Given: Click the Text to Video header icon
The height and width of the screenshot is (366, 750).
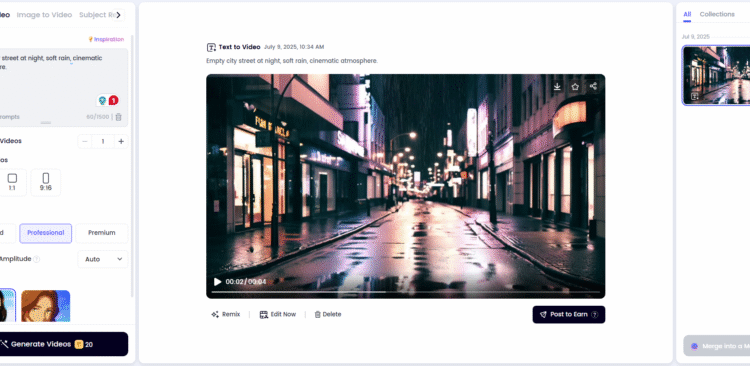Looking at the screenshot, I should [x=211, y=47].
